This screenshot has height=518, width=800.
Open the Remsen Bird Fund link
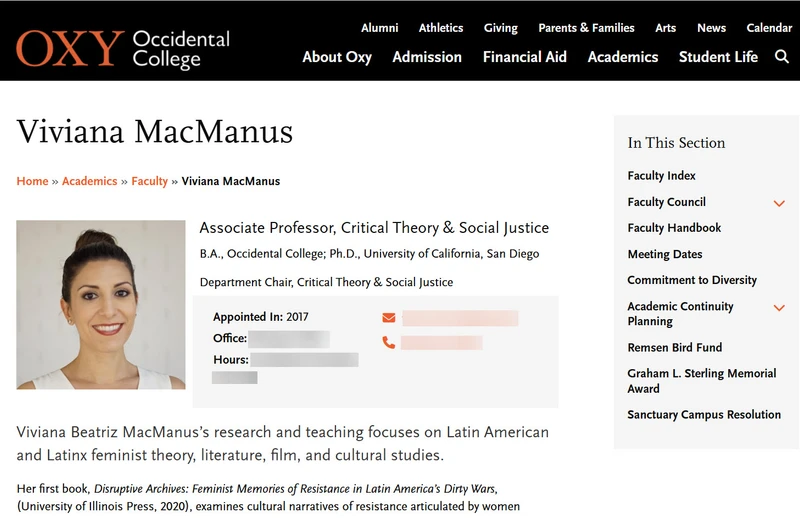click(x=674, y=348)
